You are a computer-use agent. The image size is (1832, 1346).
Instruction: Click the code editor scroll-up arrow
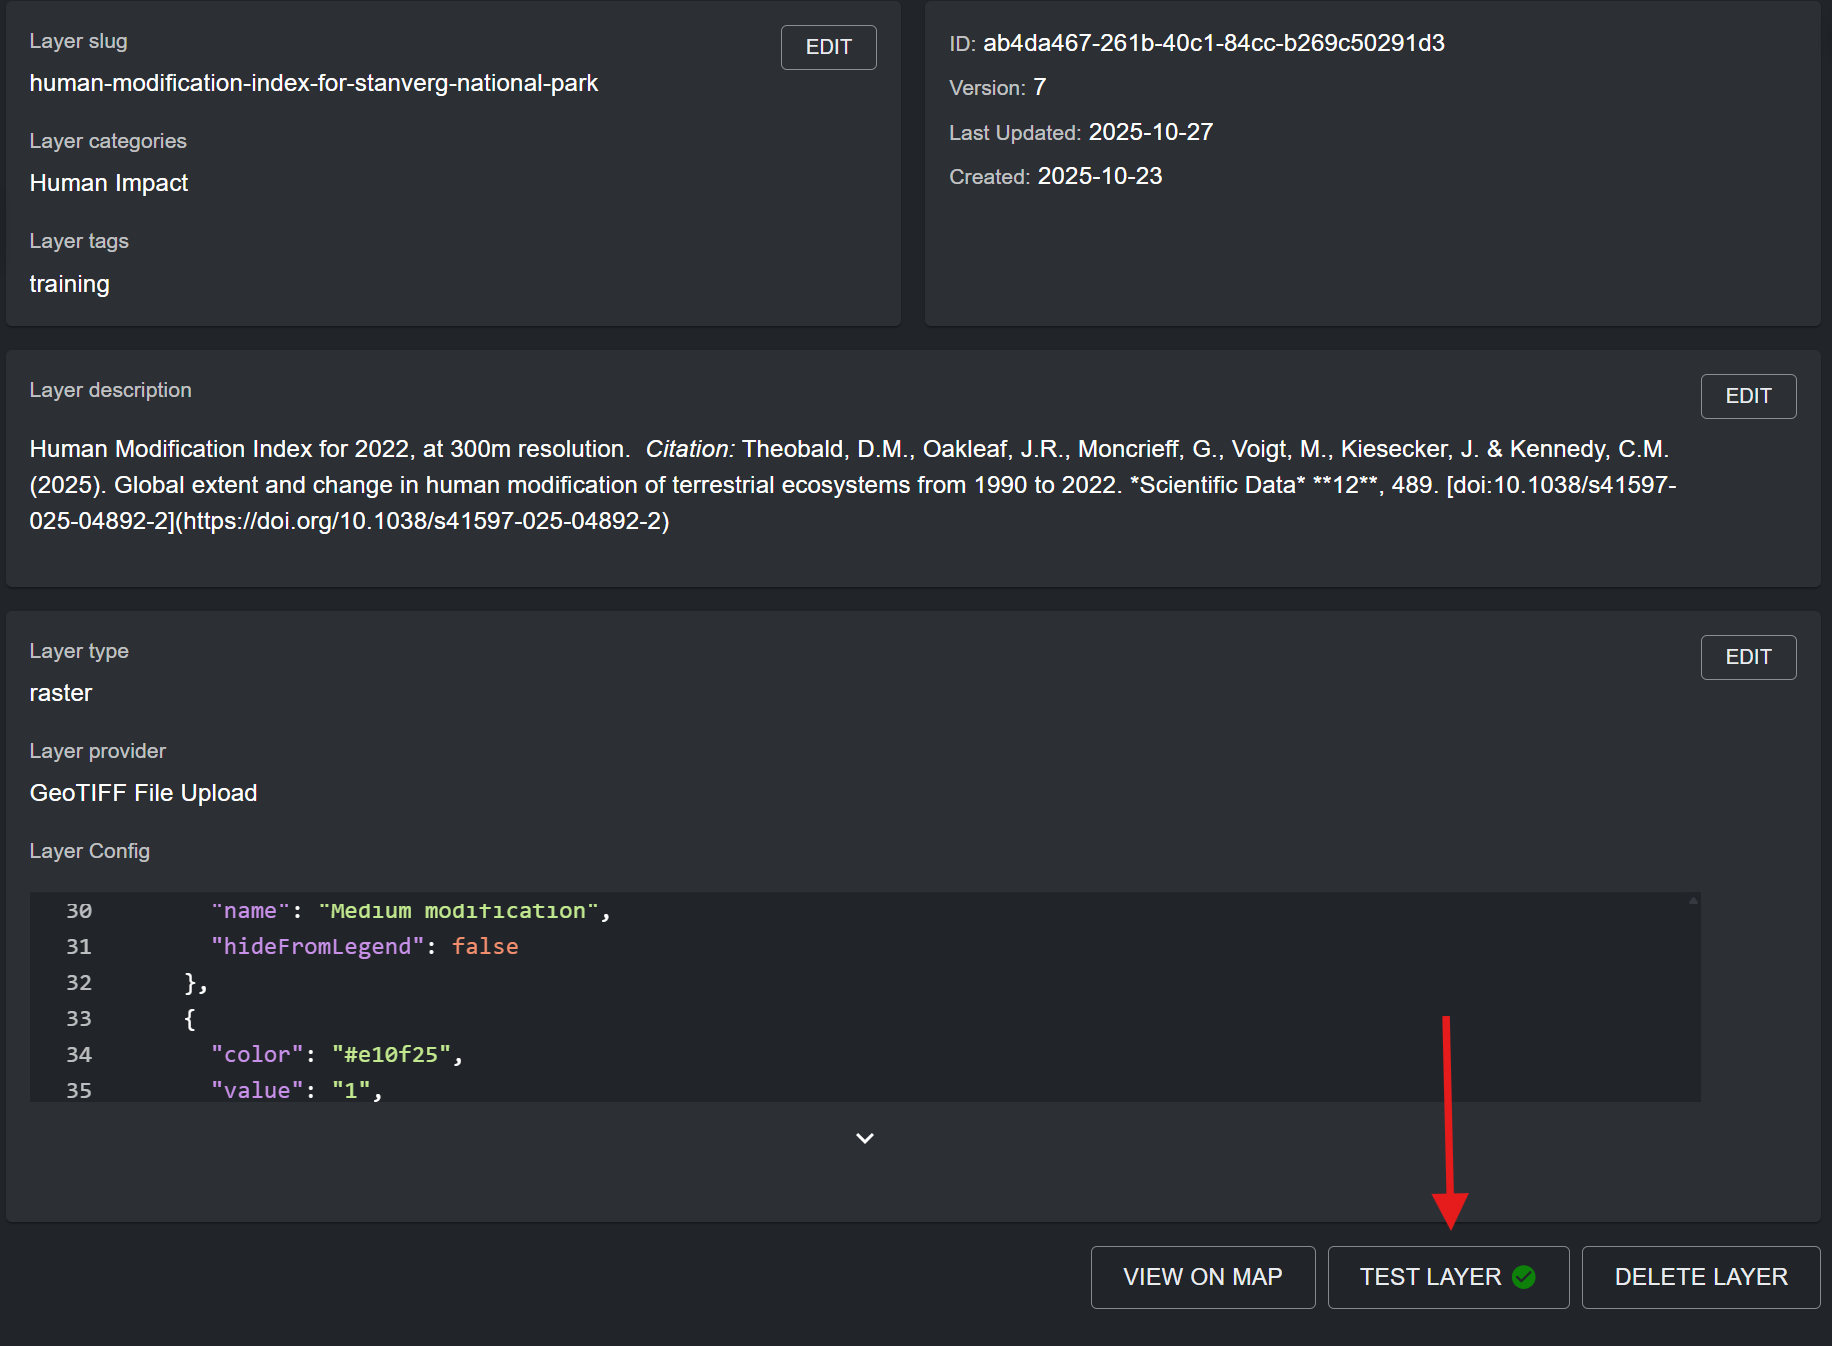[x=1693, y=901]
